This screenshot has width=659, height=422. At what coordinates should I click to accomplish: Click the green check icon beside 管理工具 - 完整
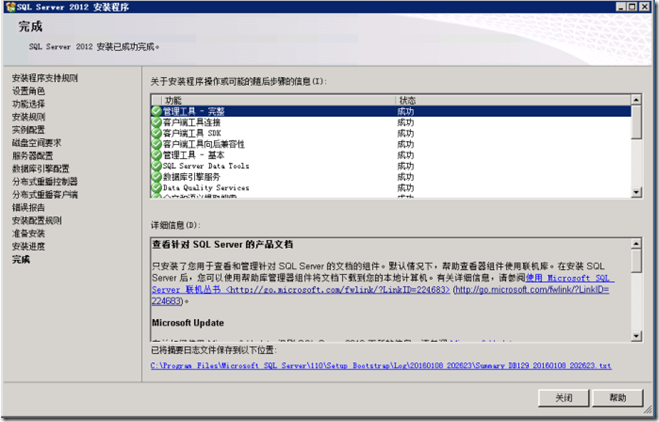(157, 111)
